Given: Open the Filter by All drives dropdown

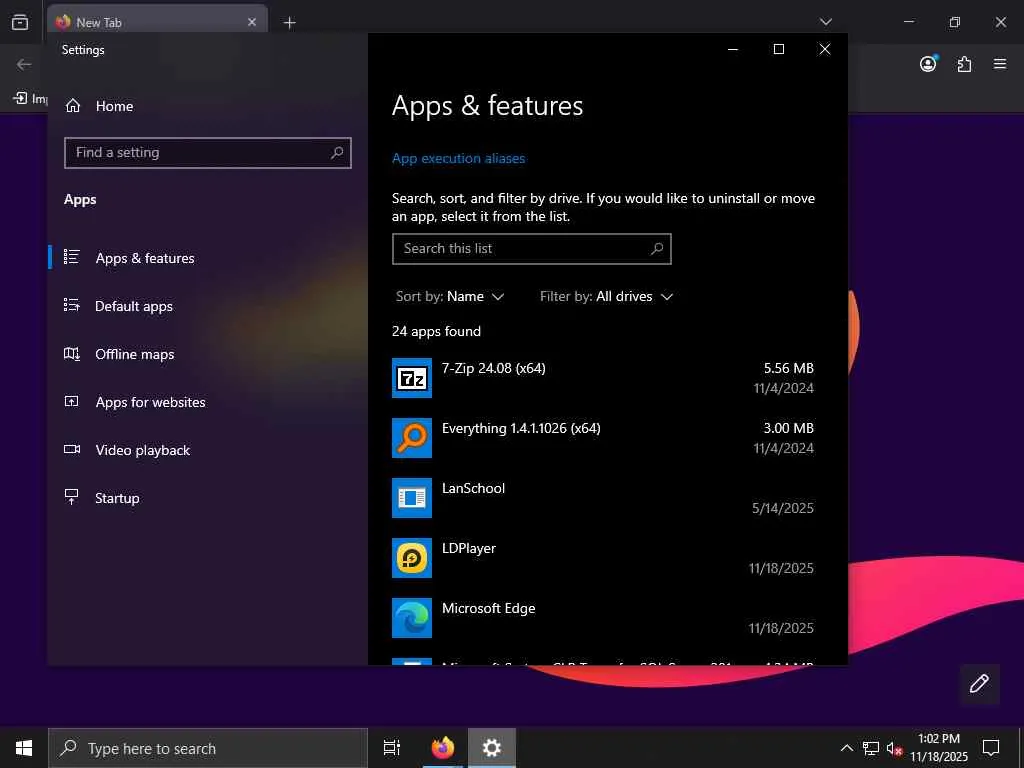Looking at the screenshot, I should (x=606, y=296).
